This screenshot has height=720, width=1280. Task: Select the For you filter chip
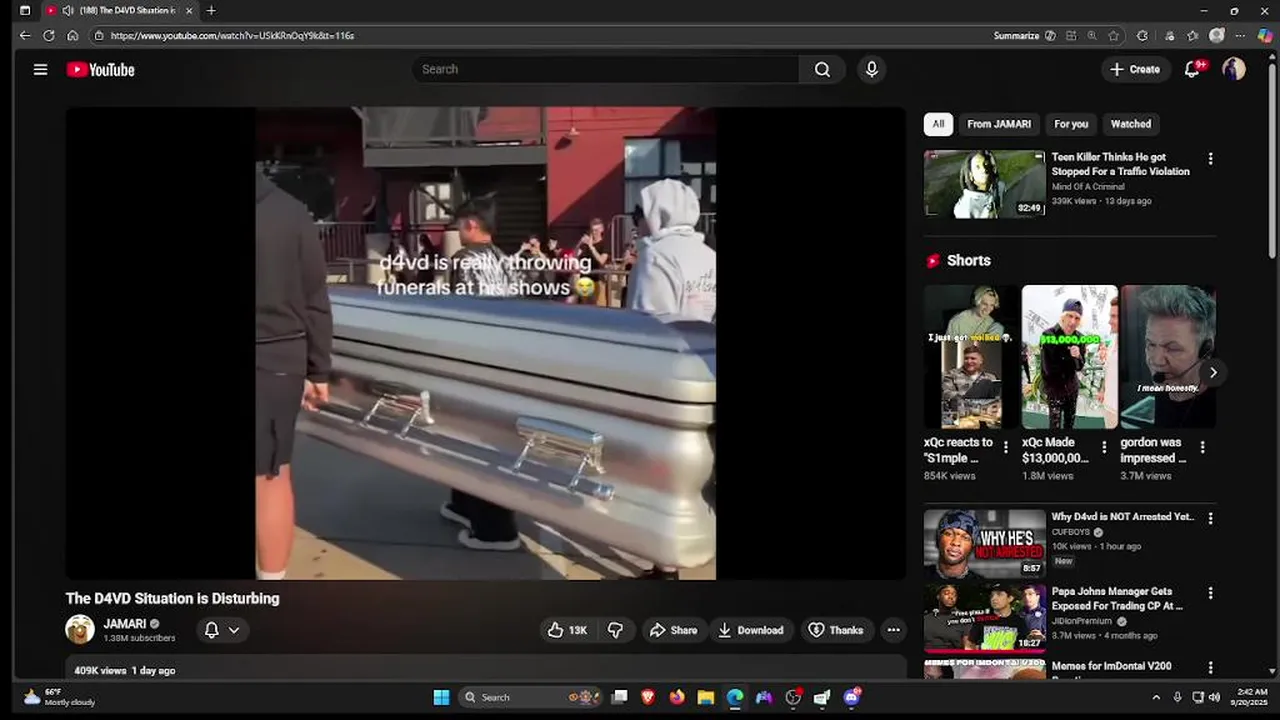pos(1071,124)
